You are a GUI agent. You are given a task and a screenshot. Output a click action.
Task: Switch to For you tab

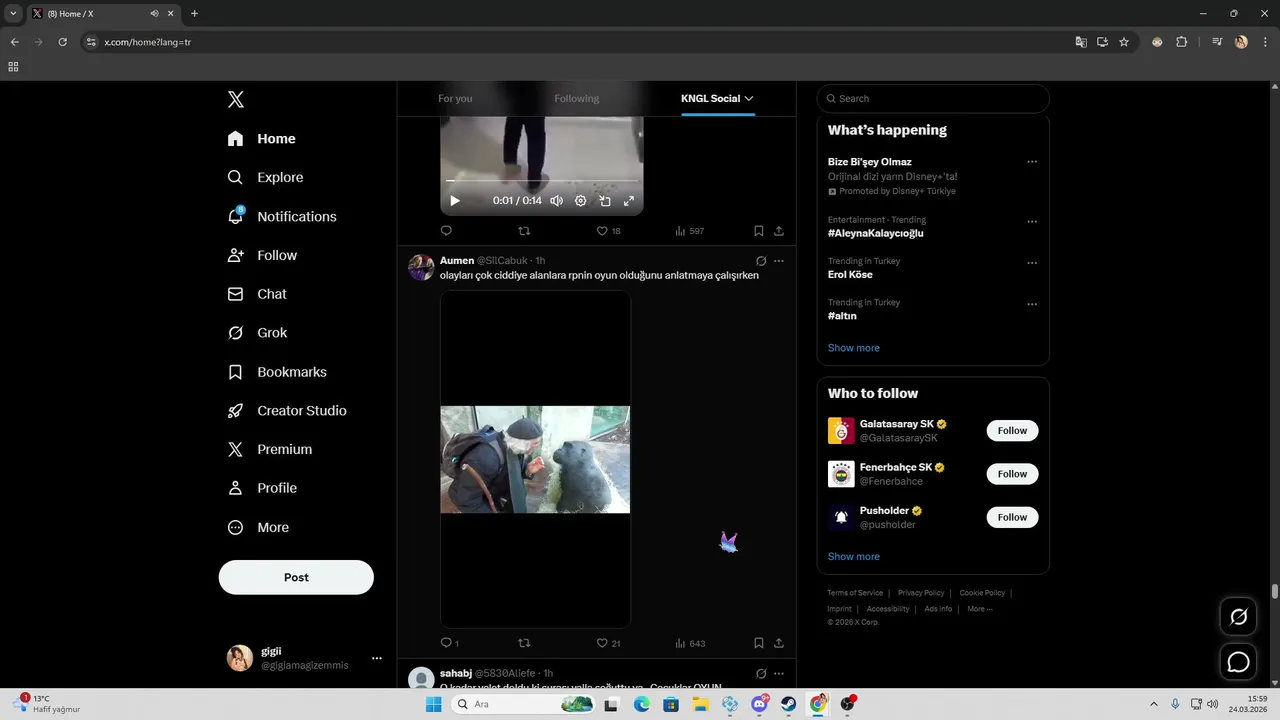(x=455, y=98)
